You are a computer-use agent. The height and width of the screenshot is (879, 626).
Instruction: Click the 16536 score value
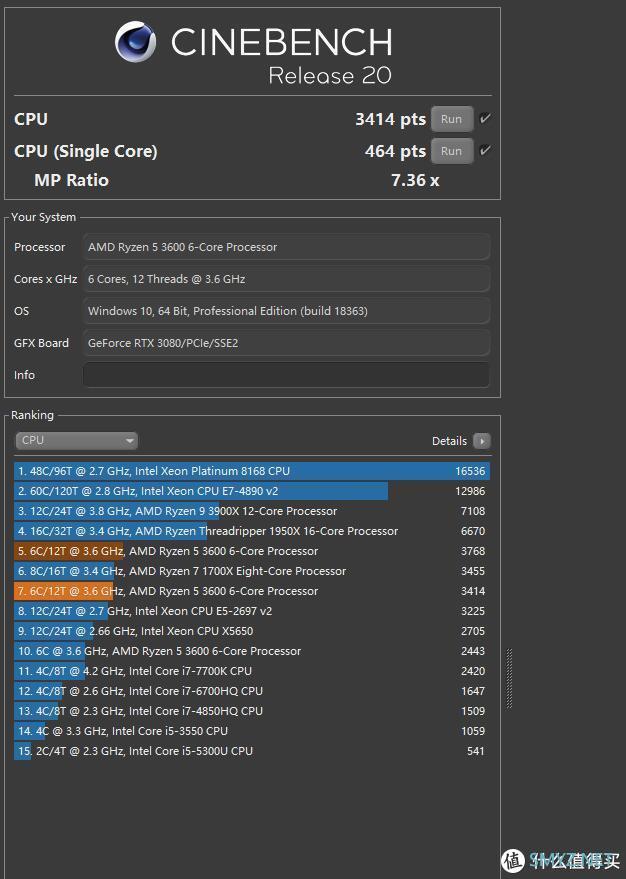(470, 471)
